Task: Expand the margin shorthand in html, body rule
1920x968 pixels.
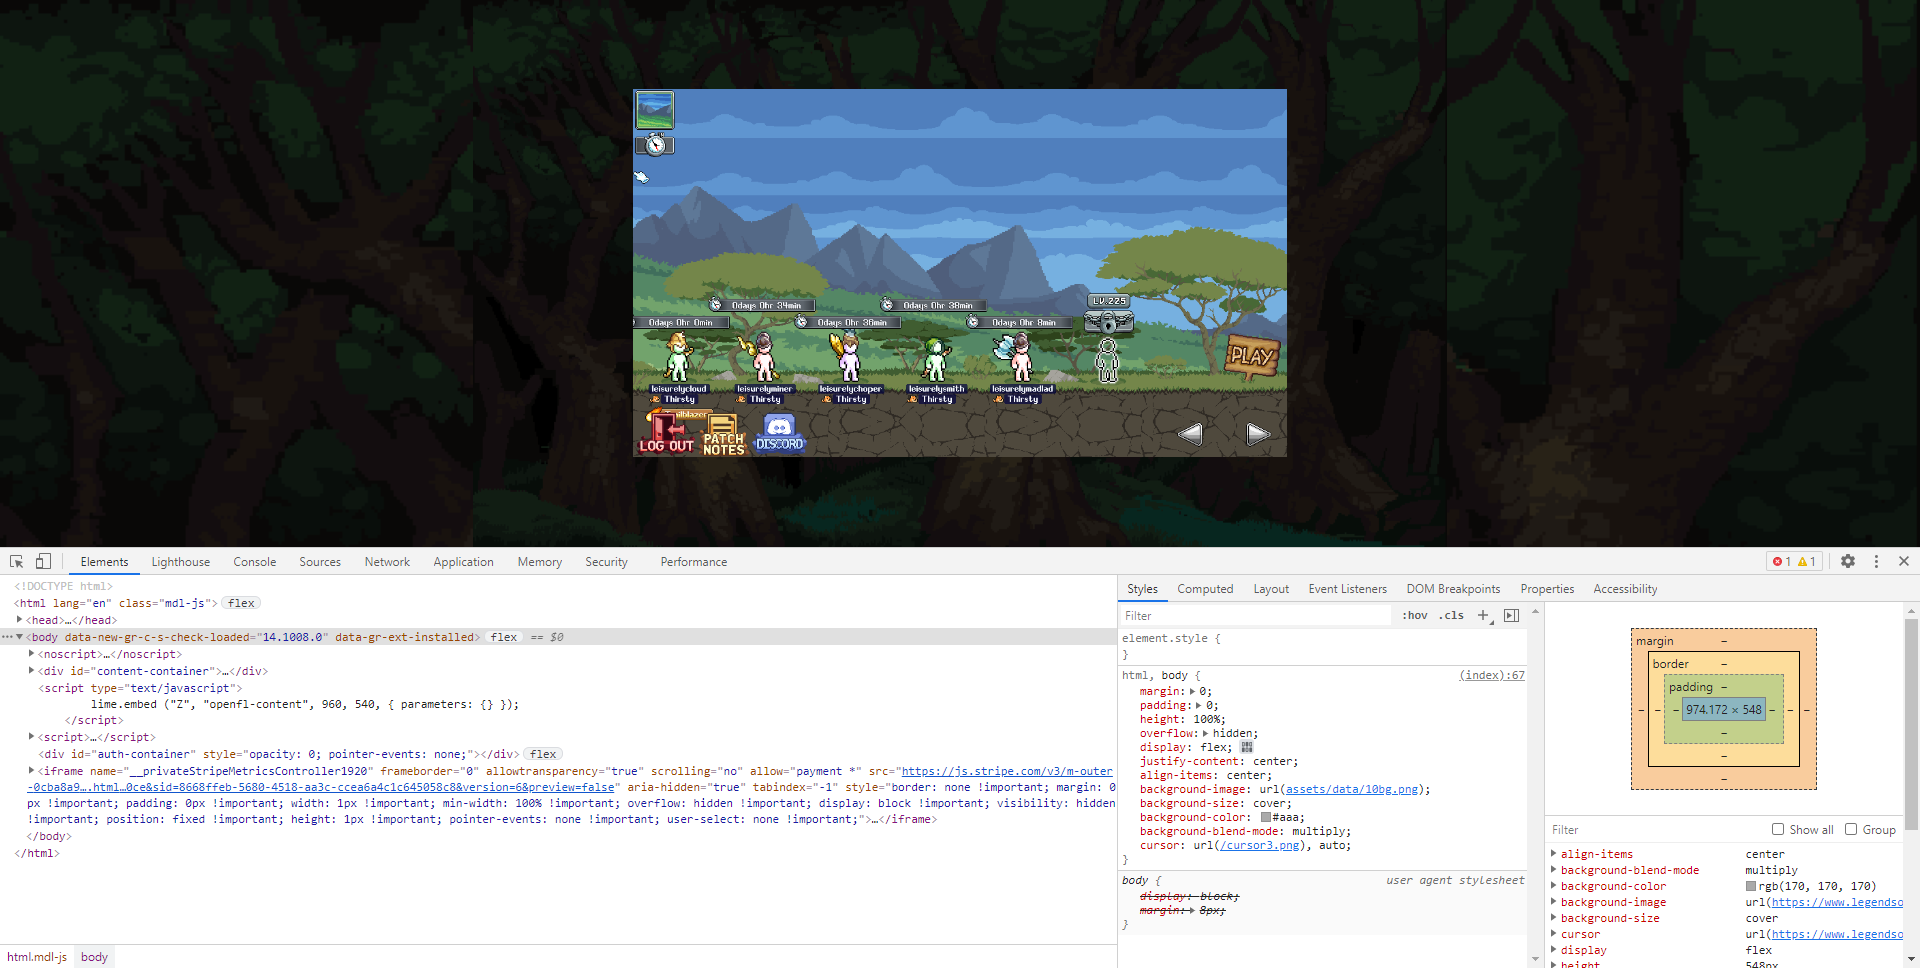Action: point(1193,691)
